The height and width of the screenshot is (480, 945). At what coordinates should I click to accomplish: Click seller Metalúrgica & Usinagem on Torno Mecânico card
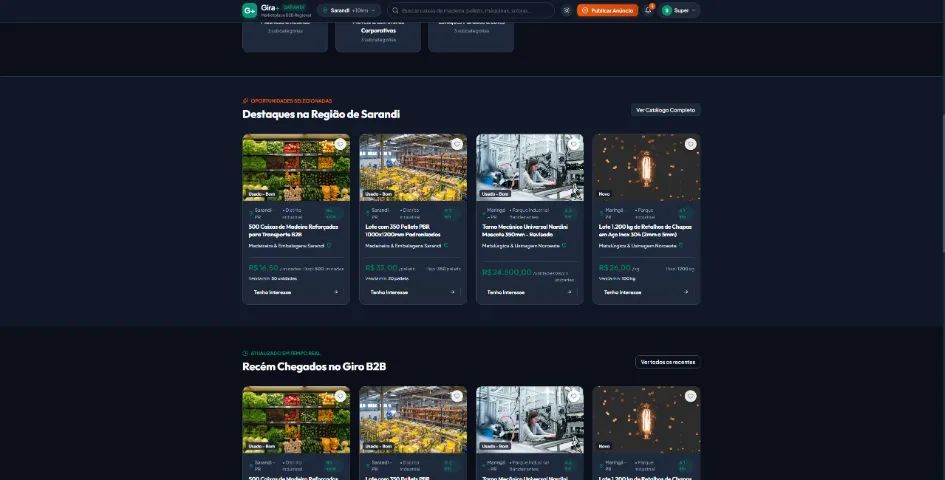click(x=521, y=246)
